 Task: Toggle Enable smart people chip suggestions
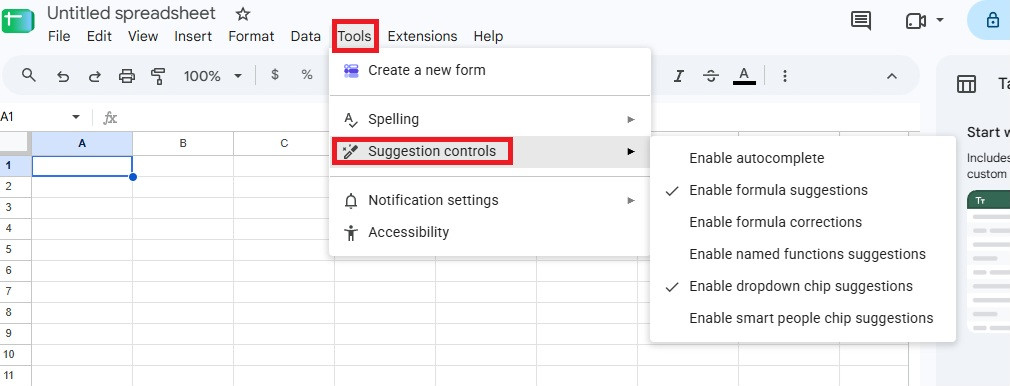coord(803,318)
